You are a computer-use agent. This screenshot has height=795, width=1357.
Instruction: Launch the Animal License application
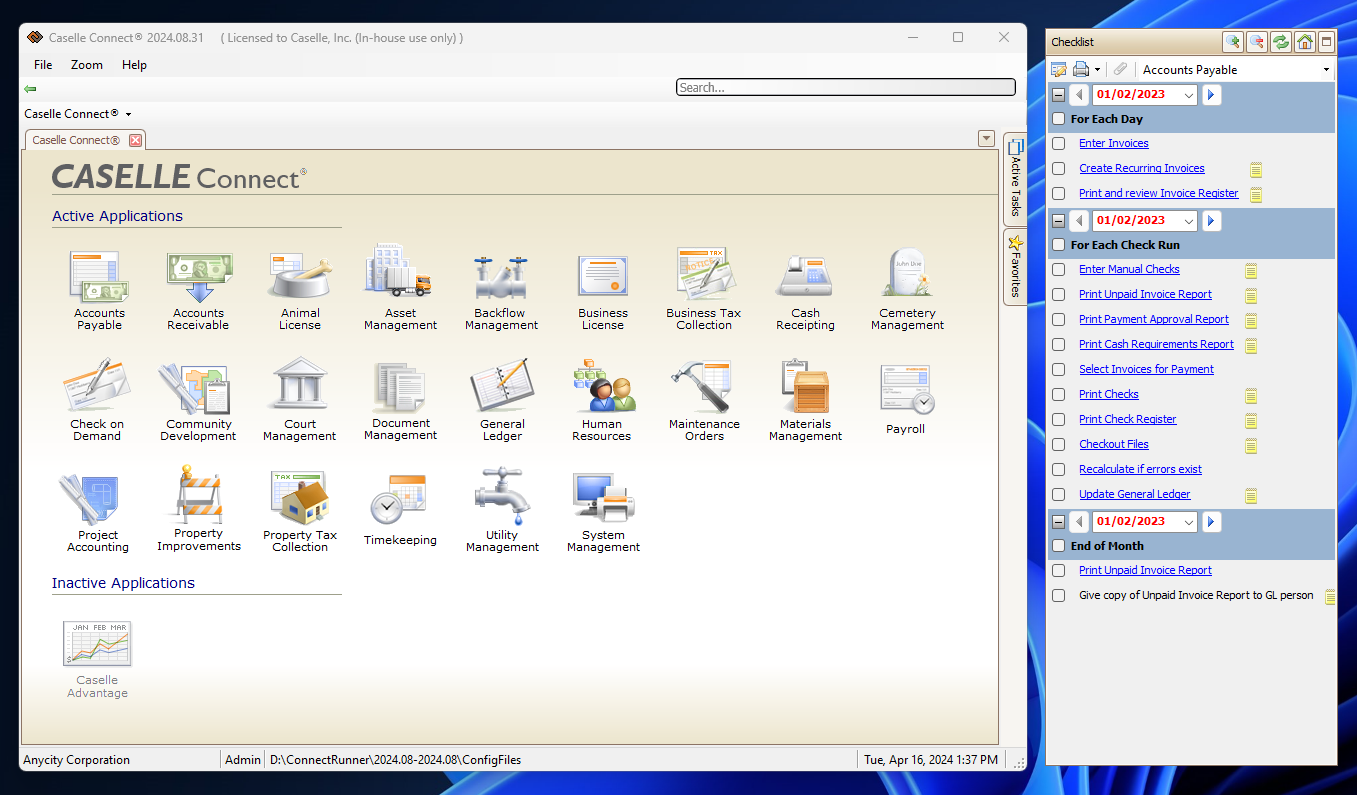[300, 290]
